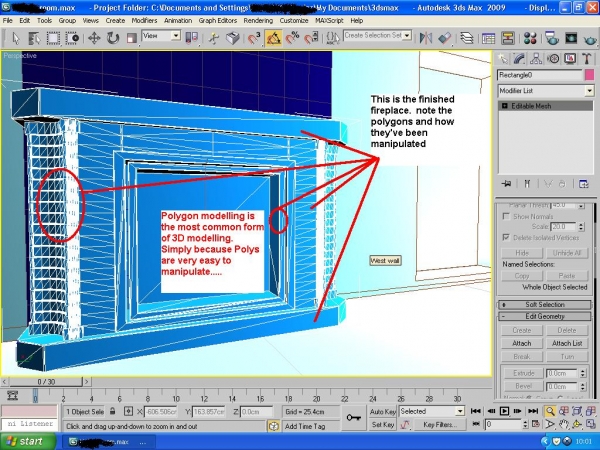Switch to Utilities command panel tab
600x450 pixels.
click(586, 59)
